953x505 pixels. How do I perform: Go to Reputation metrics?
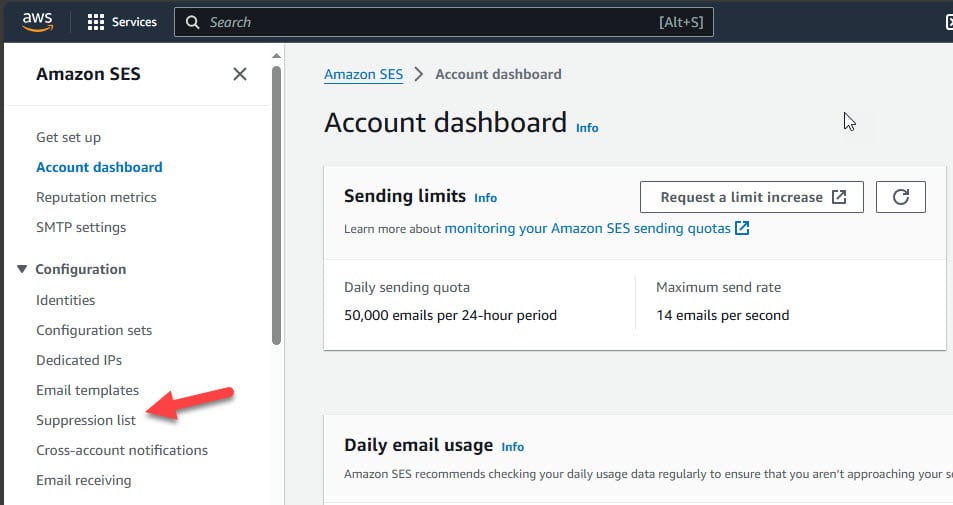96,197
